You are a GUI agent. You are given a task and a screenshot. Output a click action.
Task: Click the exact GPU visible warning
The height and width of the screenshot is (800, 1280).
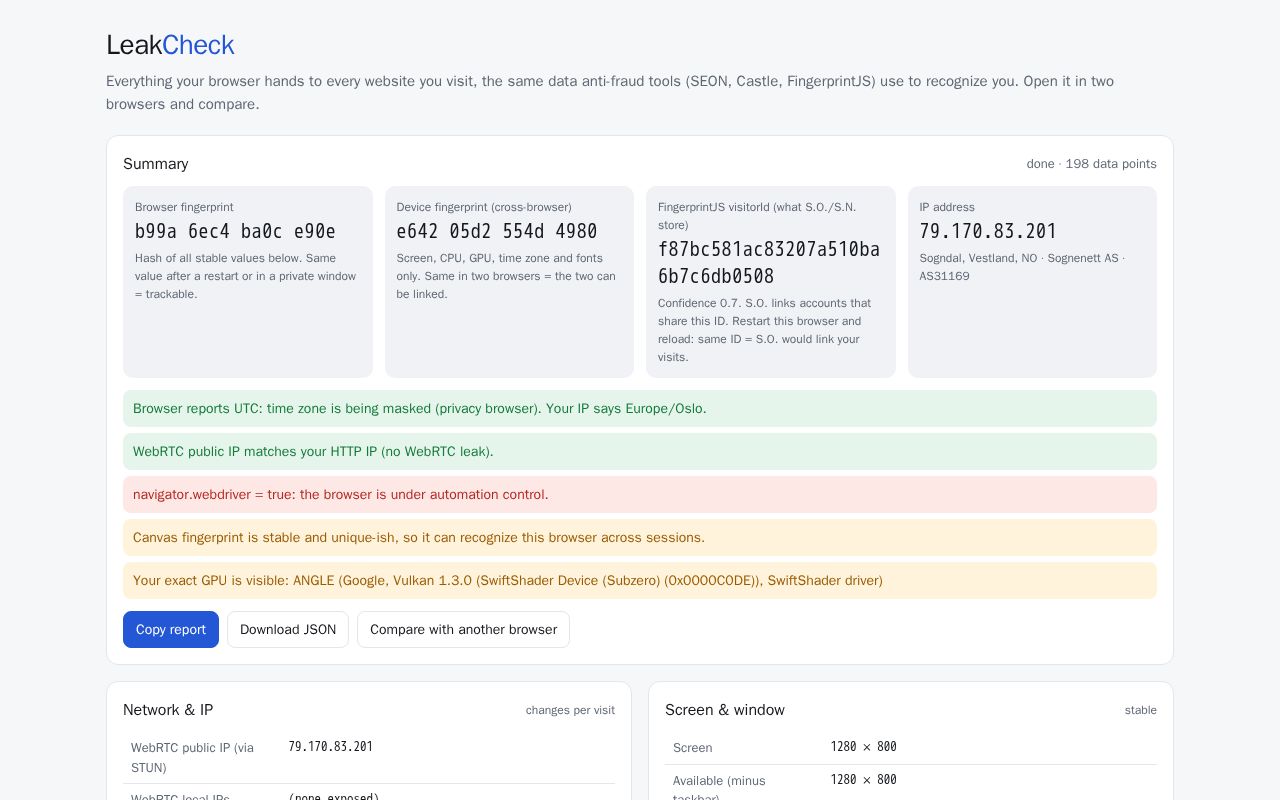[x=640, y=580]
